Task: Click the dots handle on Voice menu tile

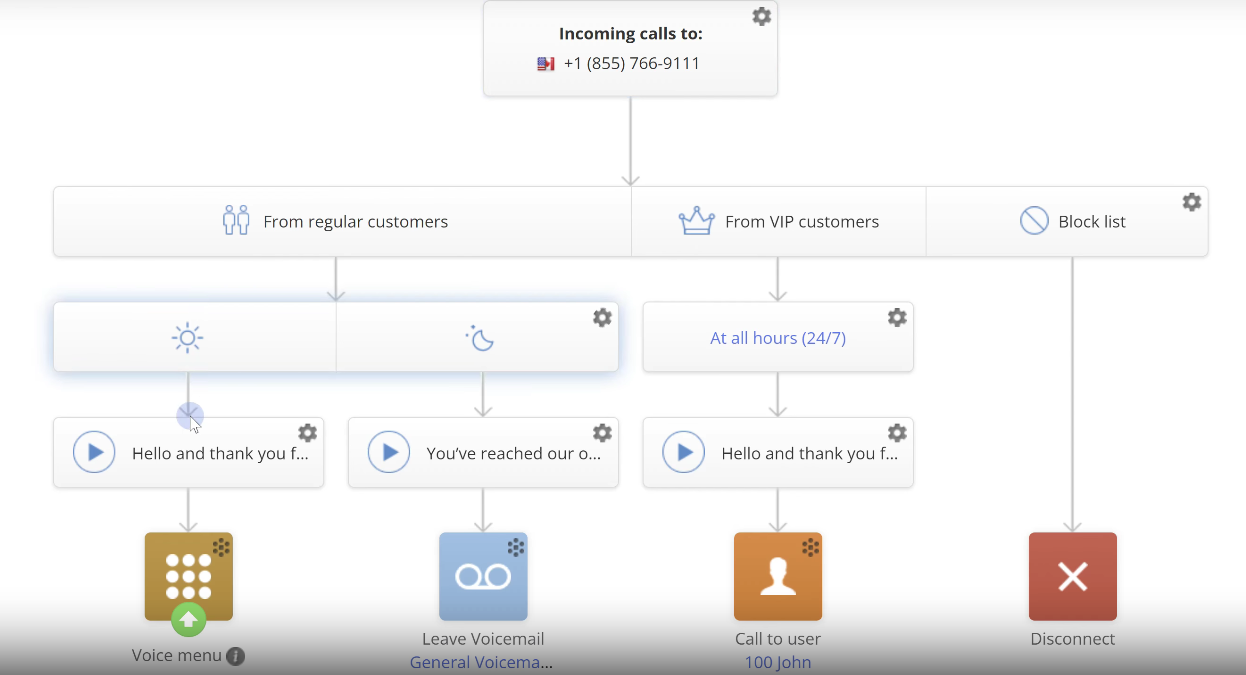Action: tap(221, 547)
